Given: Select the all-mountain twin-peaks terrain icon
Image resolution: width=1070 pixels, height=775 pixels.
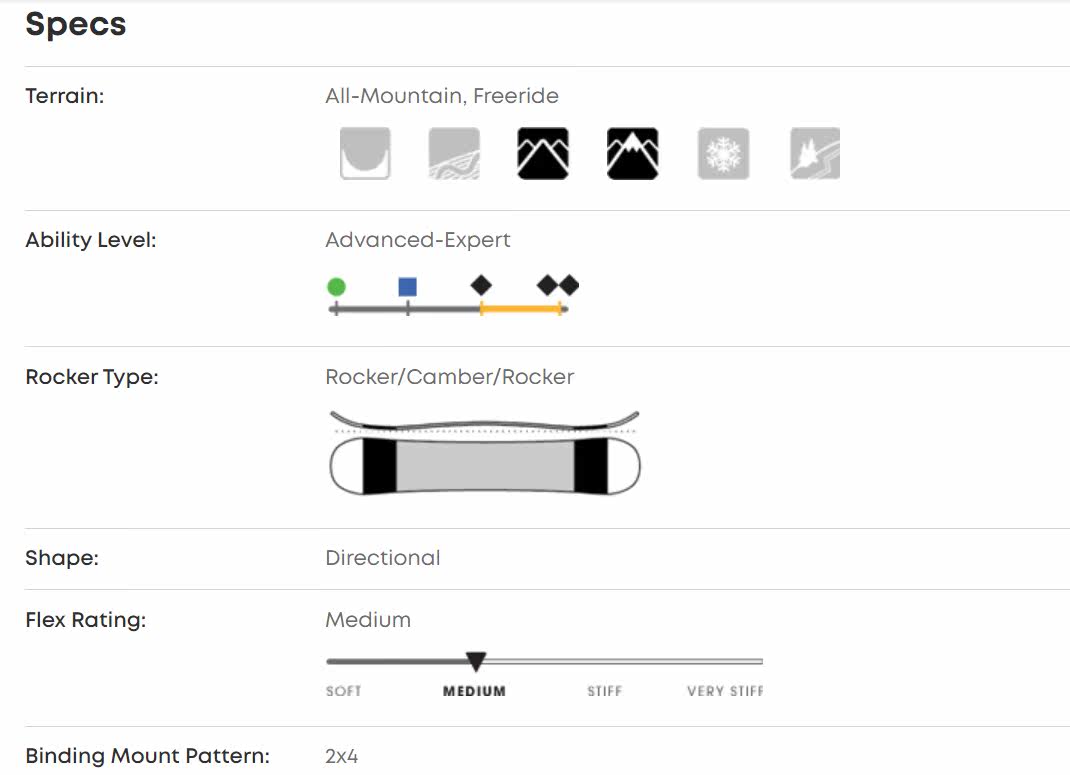Looking at the screenshot, I should coord(543,153).
